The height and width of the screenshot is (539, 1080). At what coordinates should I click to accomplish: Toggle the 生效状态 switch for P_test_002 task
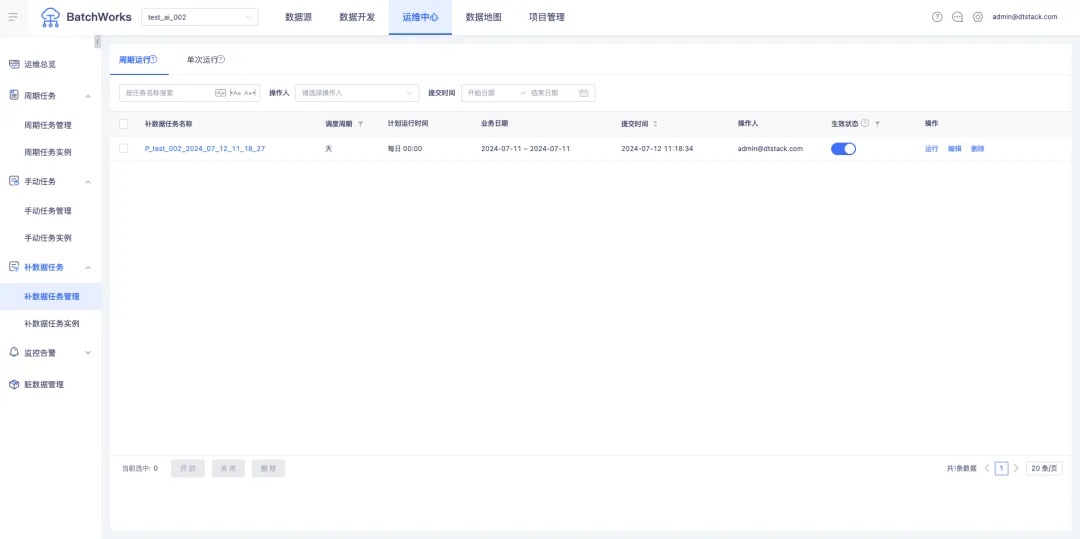click(843, 148)
